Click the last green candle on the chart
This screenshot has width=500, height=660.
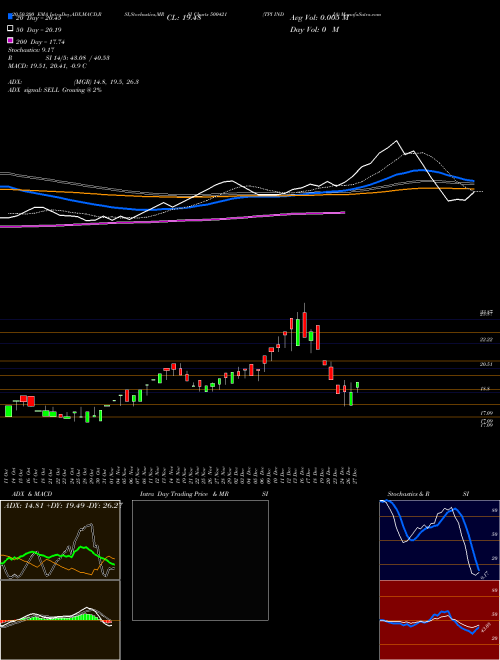click(357, 386)
